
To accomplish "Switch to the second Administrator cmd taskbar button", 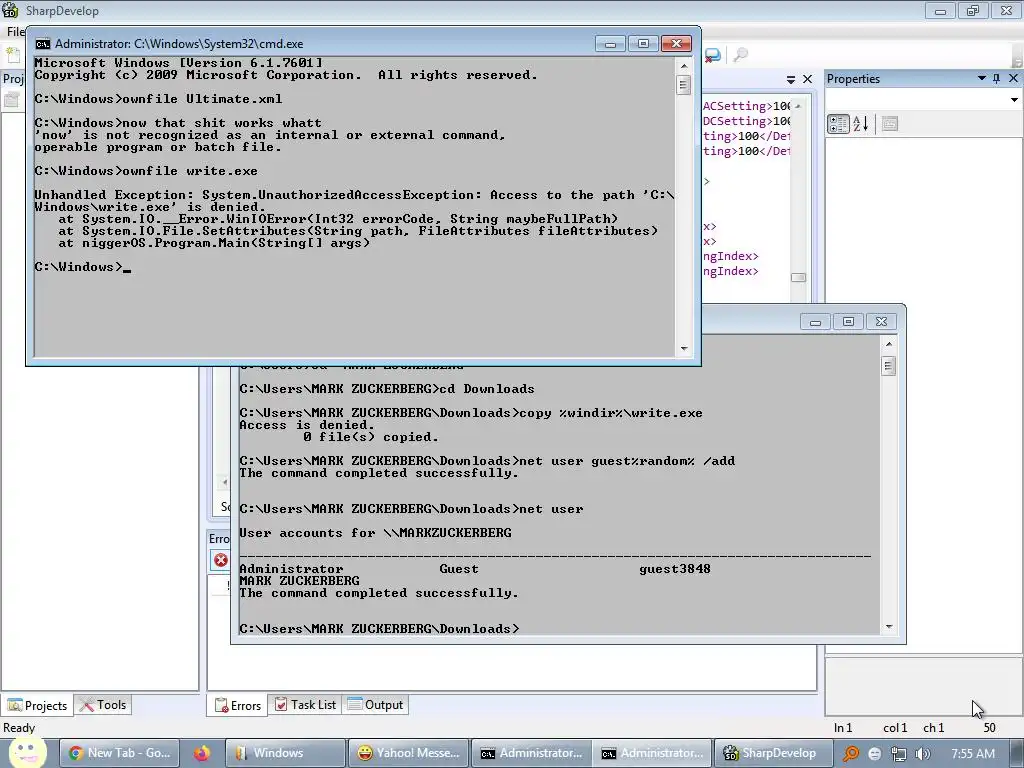I will tap(652, 753).
